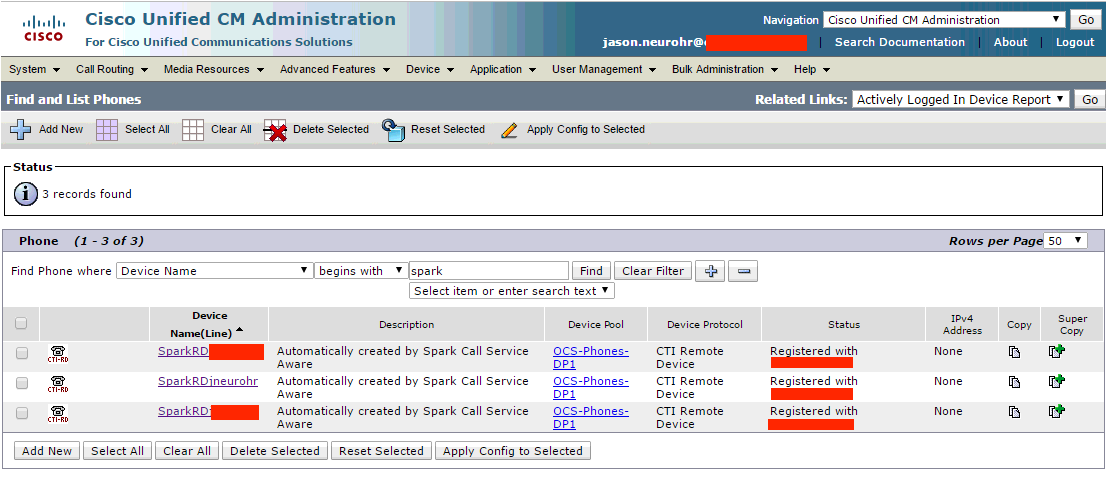Open Search Documentation link

(x=899, y=42)
